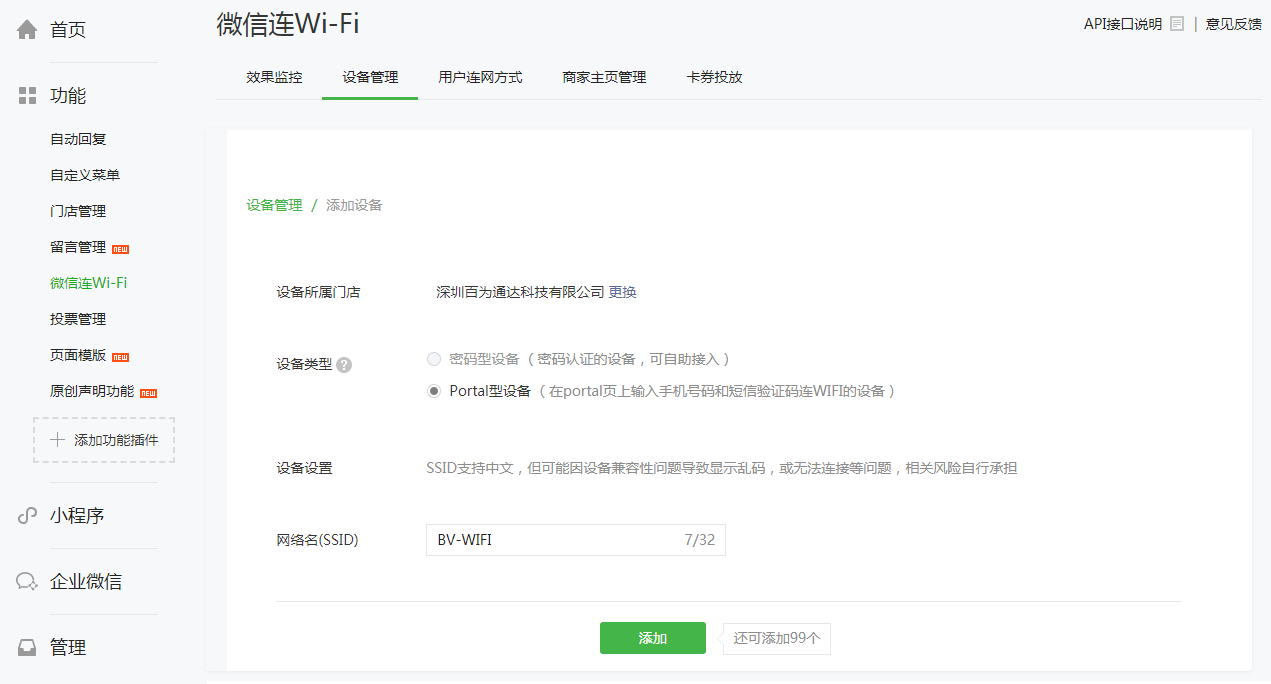Open 首页 in the sidebar
The height and width of the screenshot is (684, 1271).
coord(68,30)
